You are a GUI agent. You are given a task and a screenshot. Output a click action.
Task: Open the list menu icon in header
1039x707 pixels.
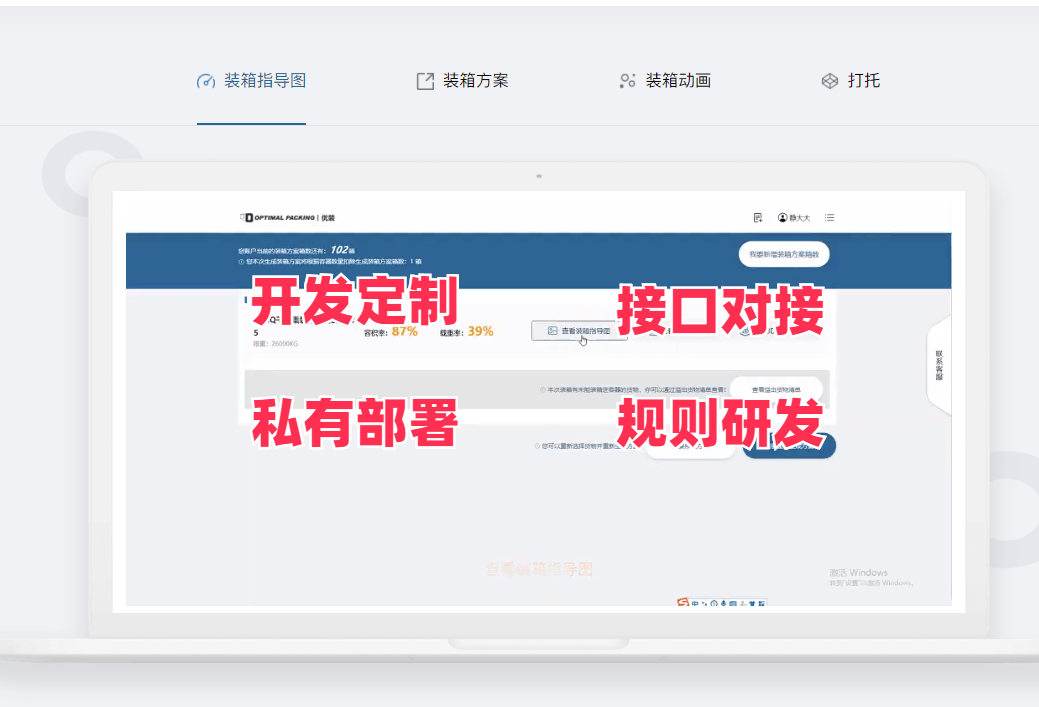(x=830, y=217)
